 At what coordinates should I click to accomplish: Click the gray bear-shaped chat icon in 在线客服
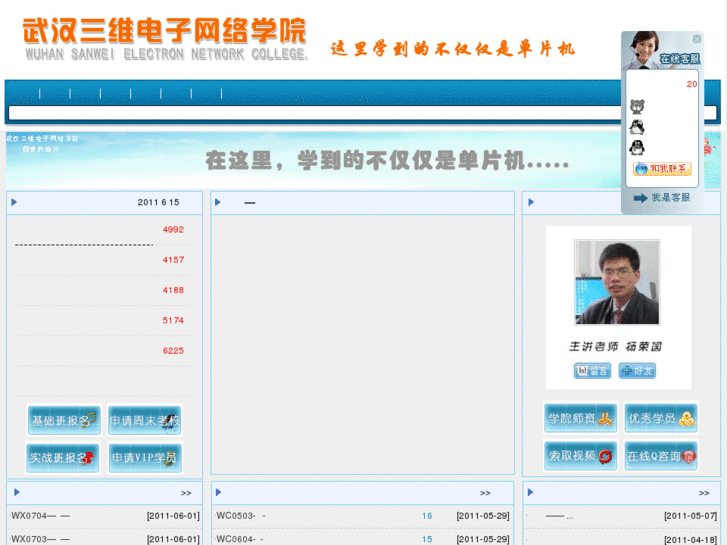[x=638, y=107]
